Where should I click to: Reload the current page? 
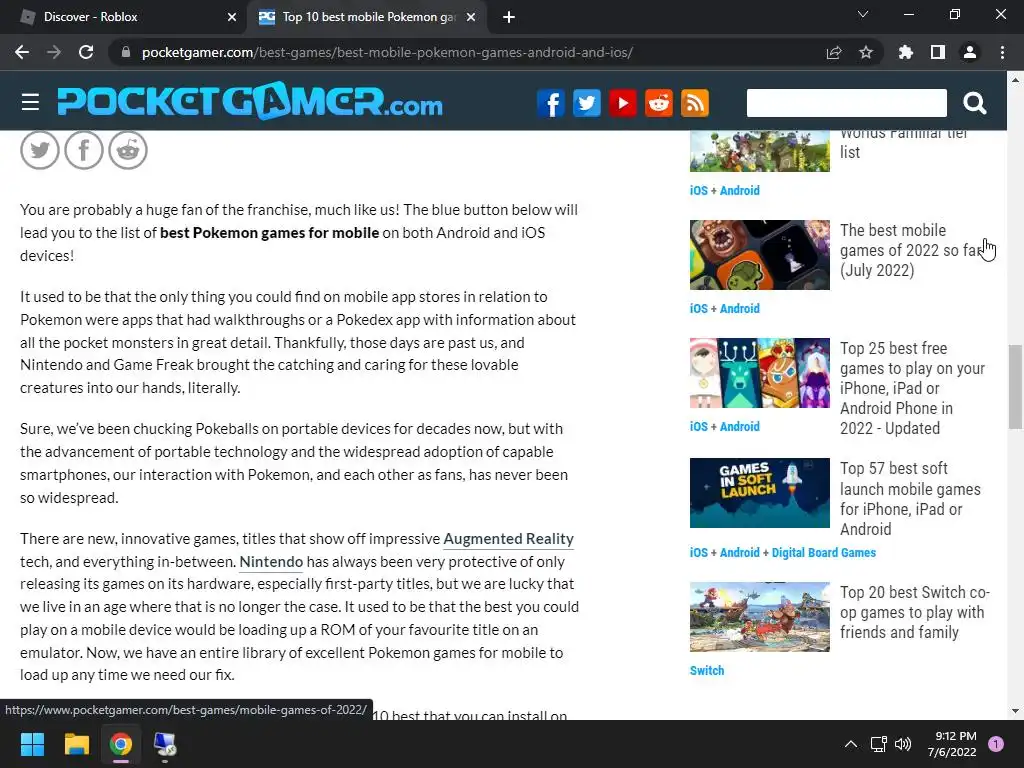point(86,52)
